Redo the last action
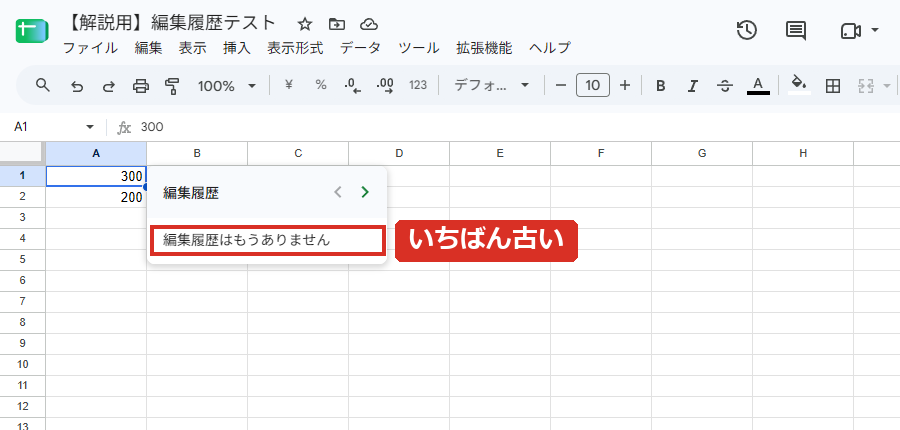Viewport: 900px width, 430px height. tap(108, 86)
